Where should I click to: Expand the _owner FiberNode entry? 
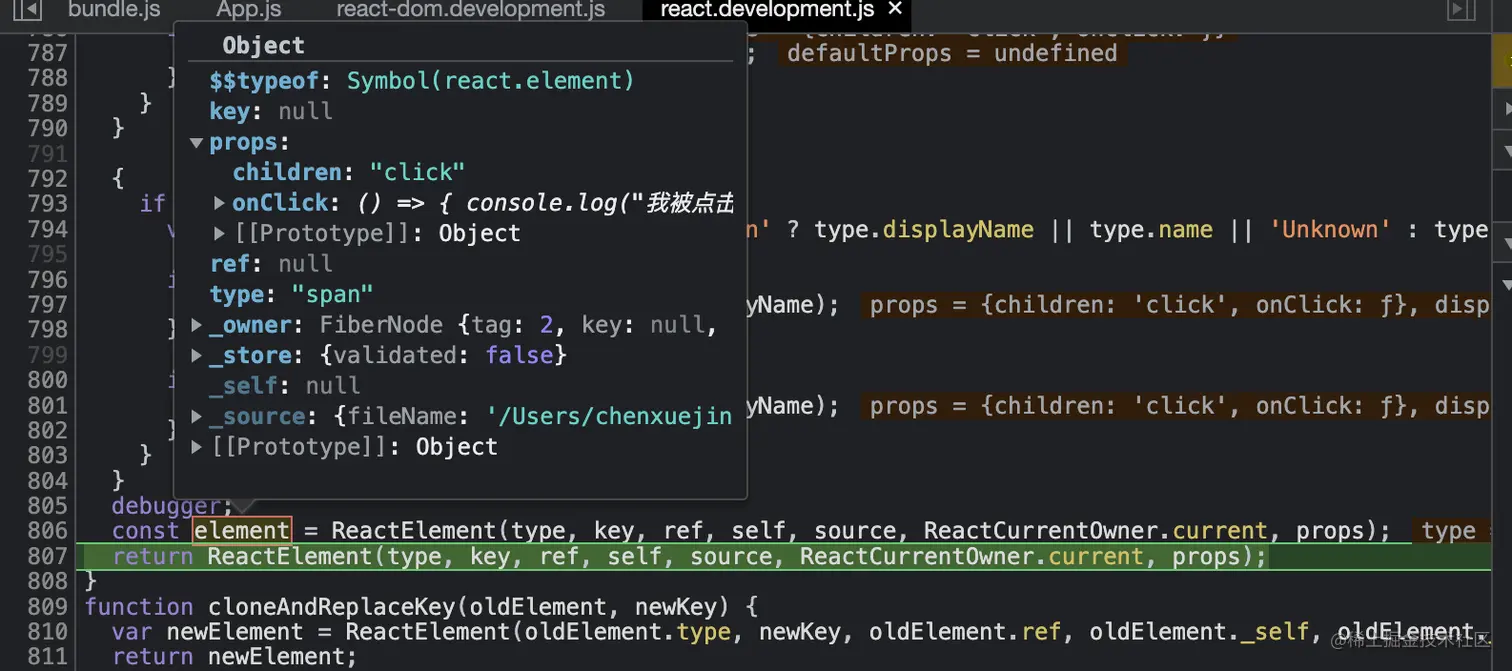196,326
